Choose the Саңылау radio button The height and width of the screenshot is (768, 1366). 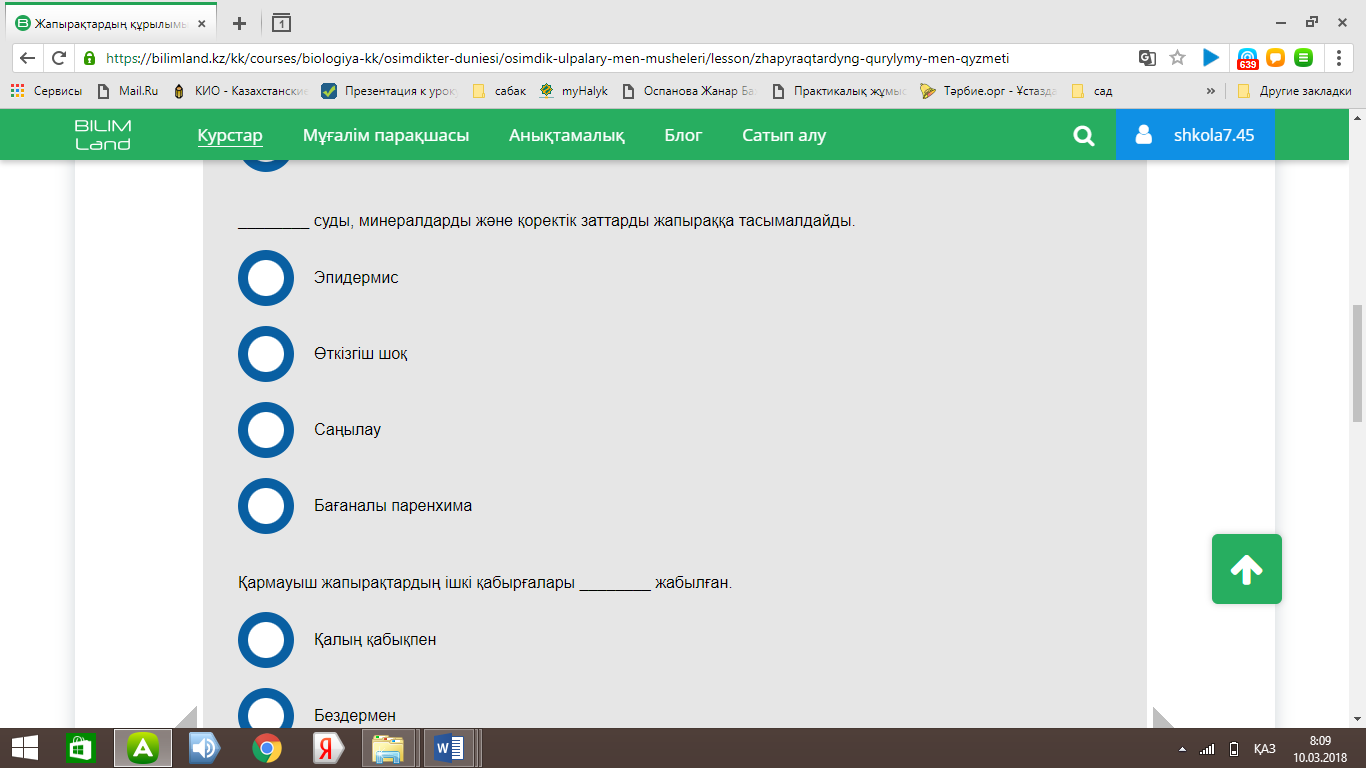tap(266, 430)
